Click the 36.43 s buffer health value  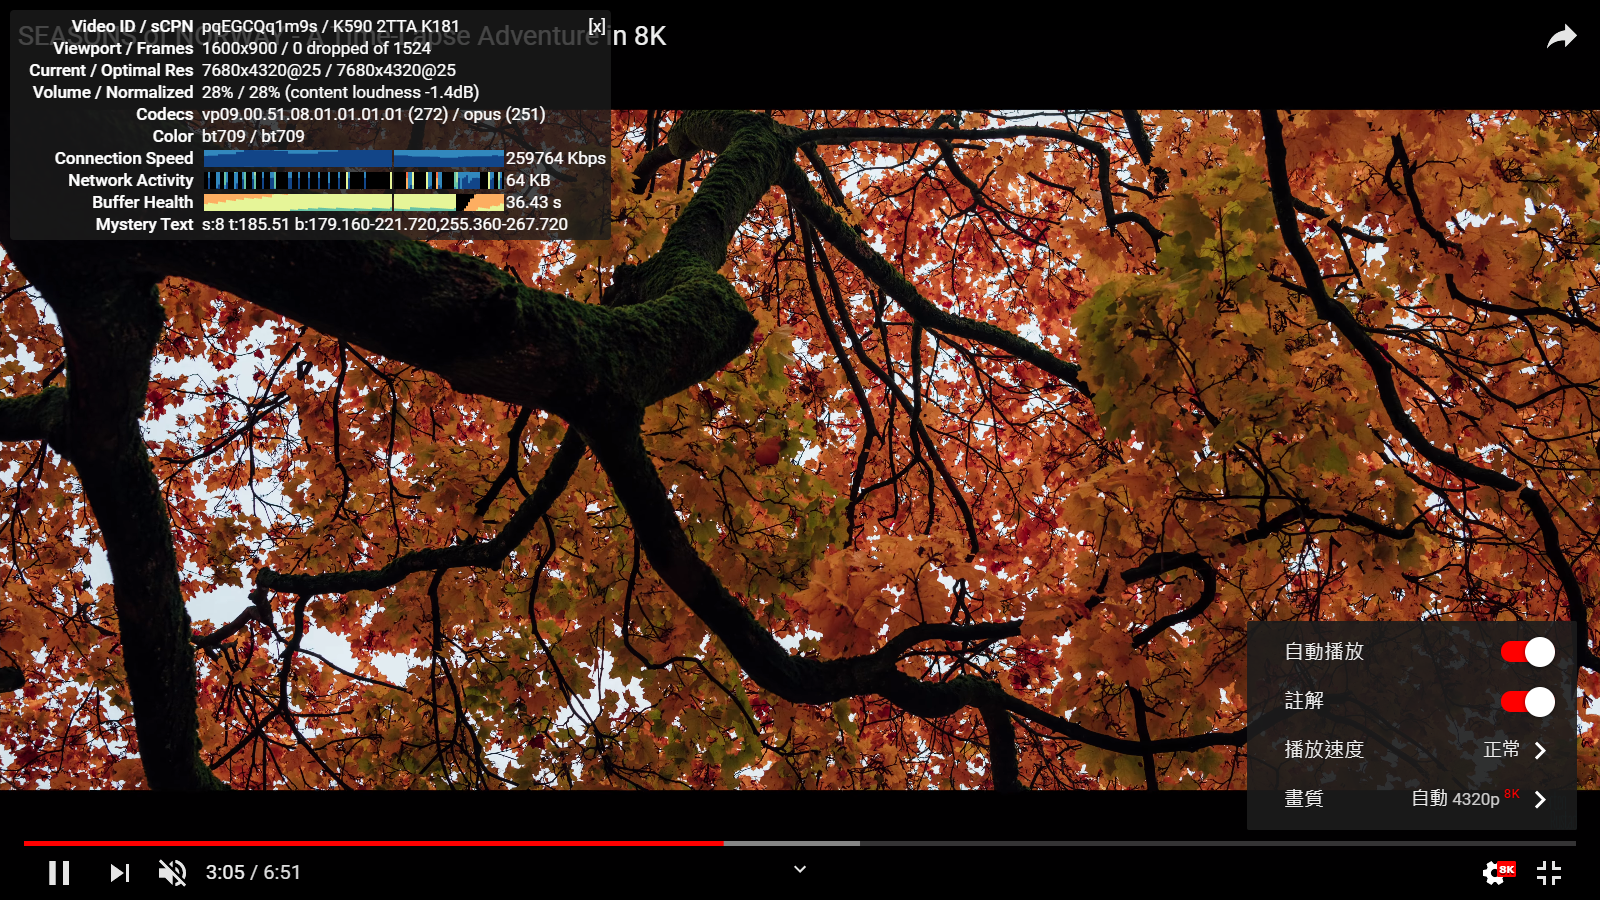click(534, 202)
